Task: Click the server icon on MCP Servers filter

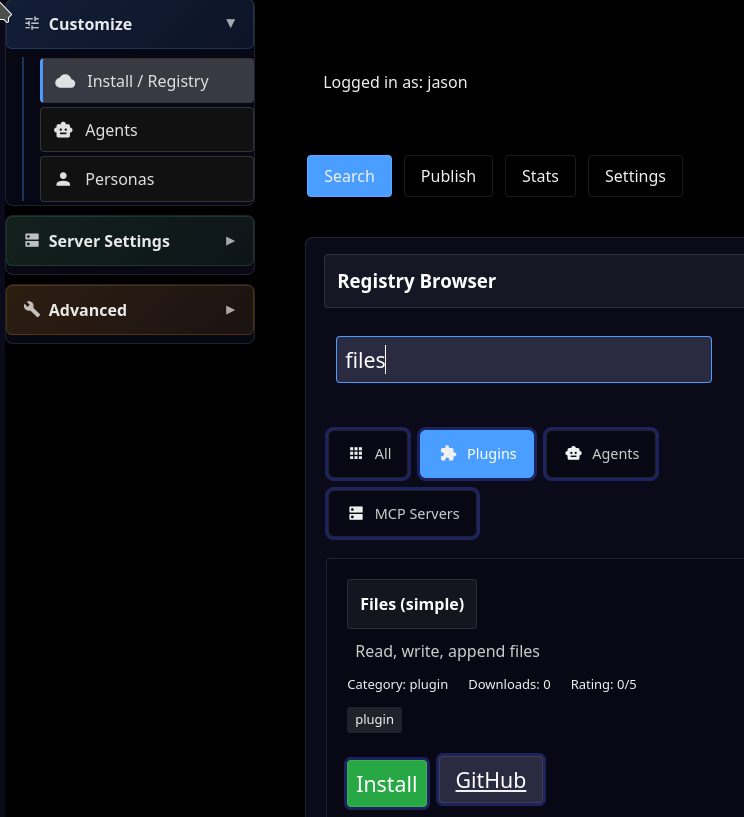Action: (356, 514)
